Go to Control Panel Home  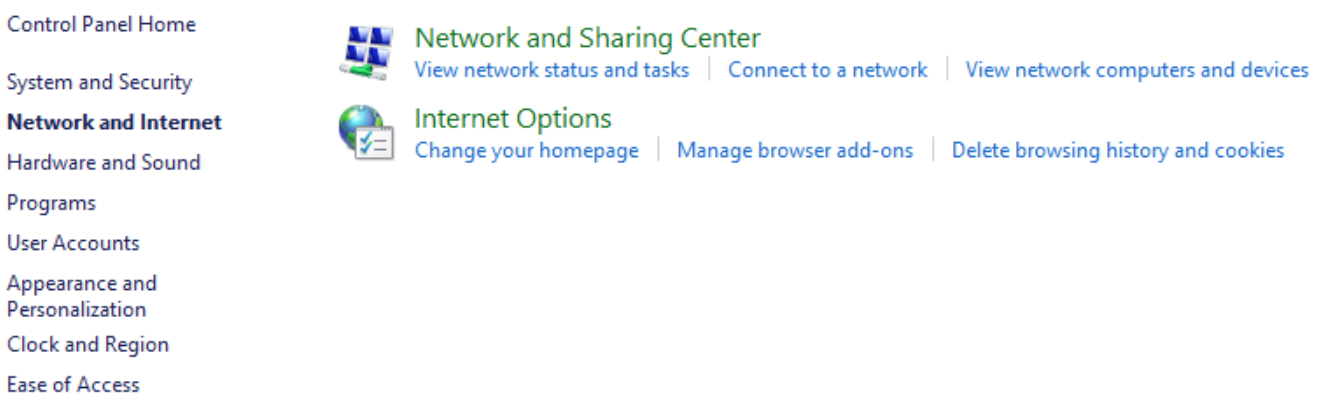pyautogui.click(x=101, y=24)
